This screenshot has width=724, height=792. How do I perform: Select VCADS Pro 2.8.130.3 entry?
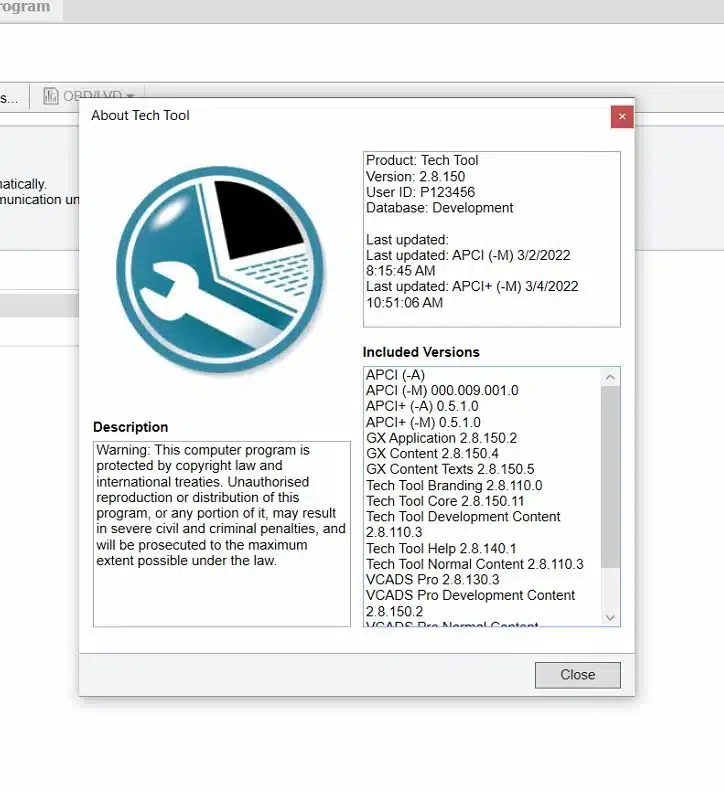coord(432,580)
